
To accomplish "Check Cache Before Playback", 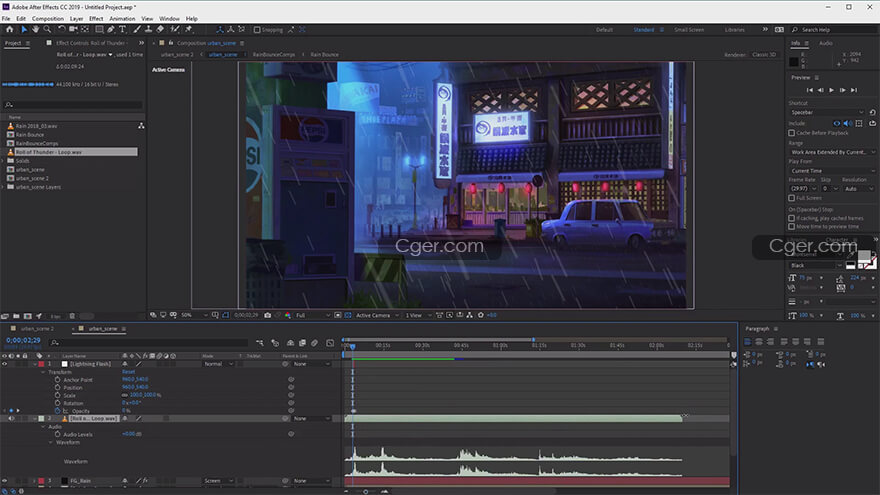I will pos(791,133).
